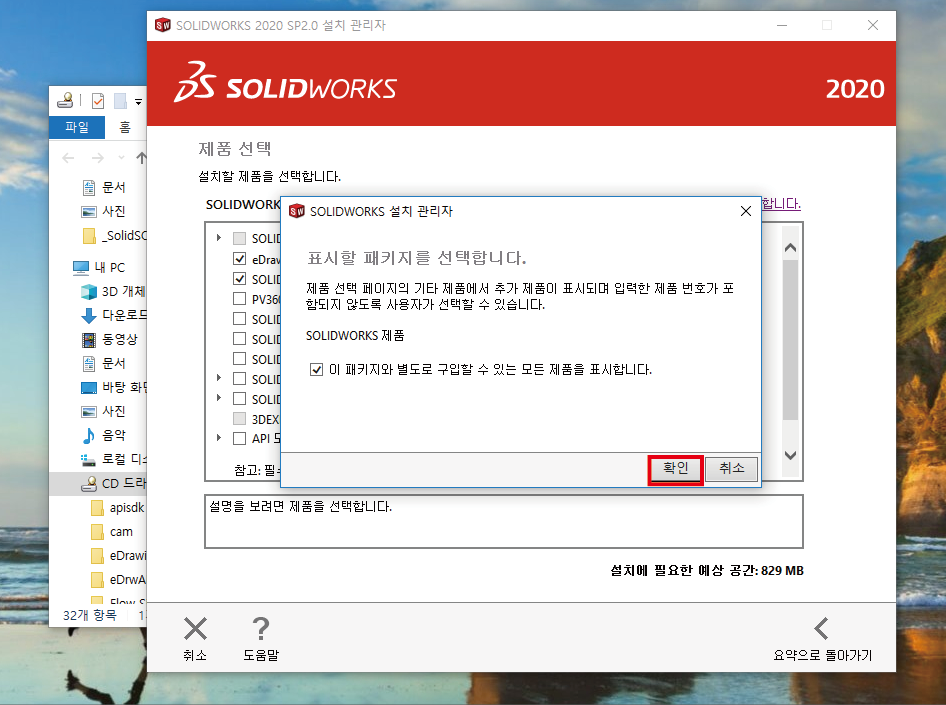Image resolution: width=946 pixels, height=705 pixels.
Task: Click the new folder icon in Explorer toolbar
Action: click(x=120, y=101)
